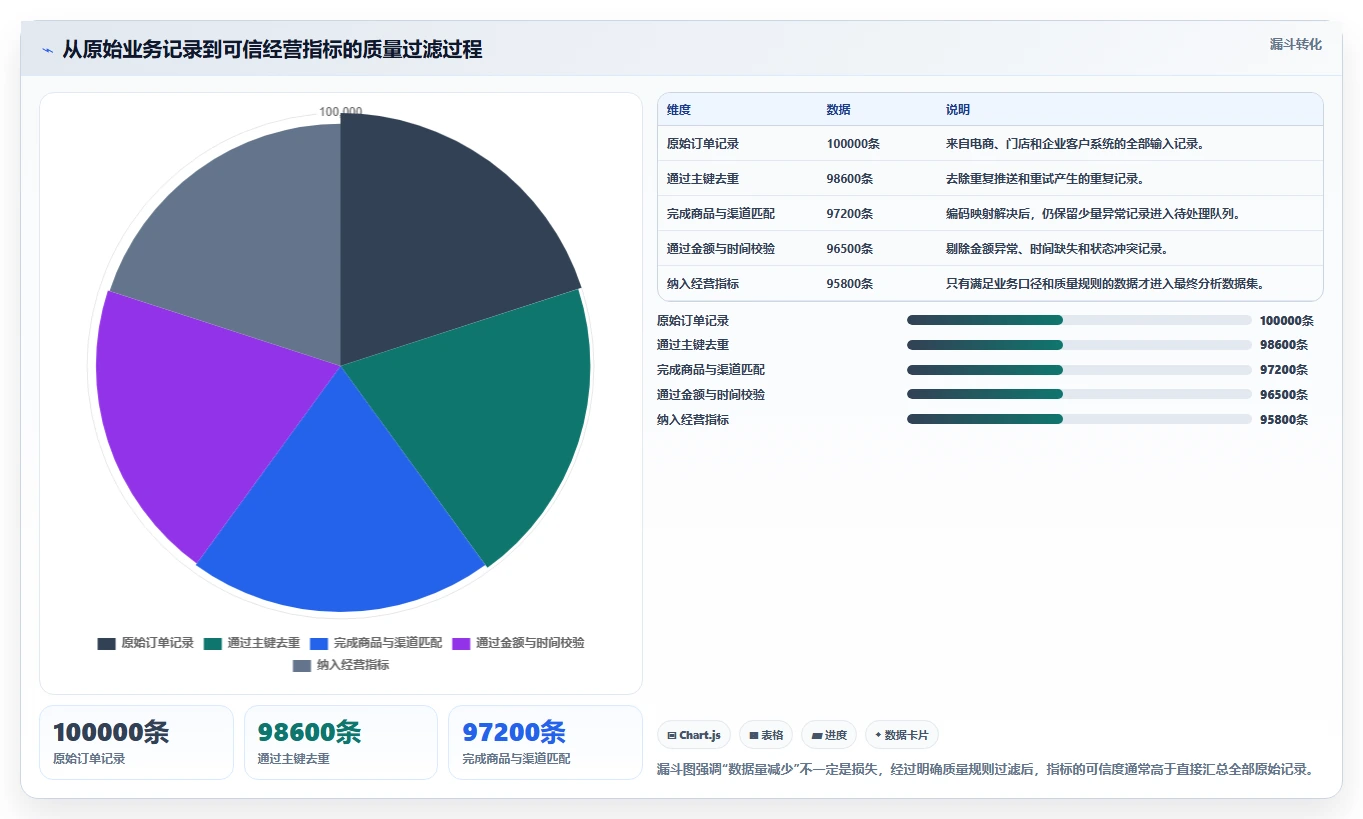Toggle the 通过金额与时间校验 legend swatch
This screenshot has height=819, width=1363.
pos(462,643)
